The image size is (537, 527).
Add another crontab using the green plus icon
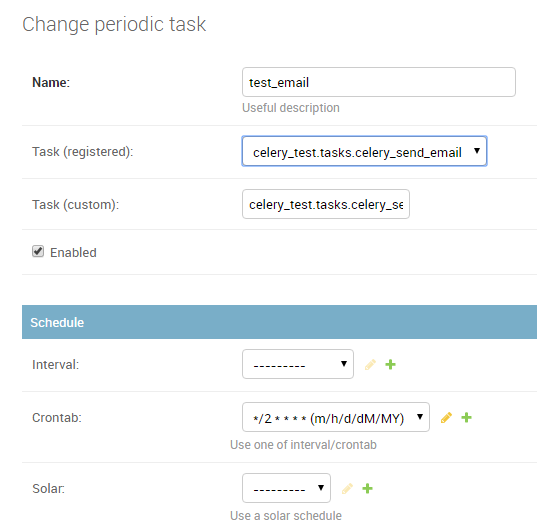(466, 417)
